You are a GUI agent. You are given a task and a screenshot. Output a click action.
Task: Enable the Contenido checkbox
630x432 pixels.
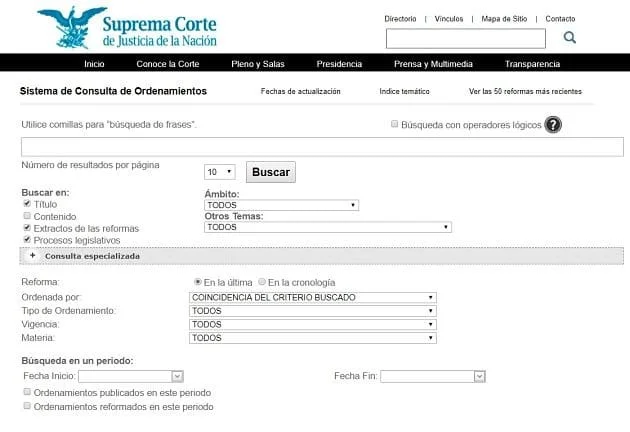(27, 216)
